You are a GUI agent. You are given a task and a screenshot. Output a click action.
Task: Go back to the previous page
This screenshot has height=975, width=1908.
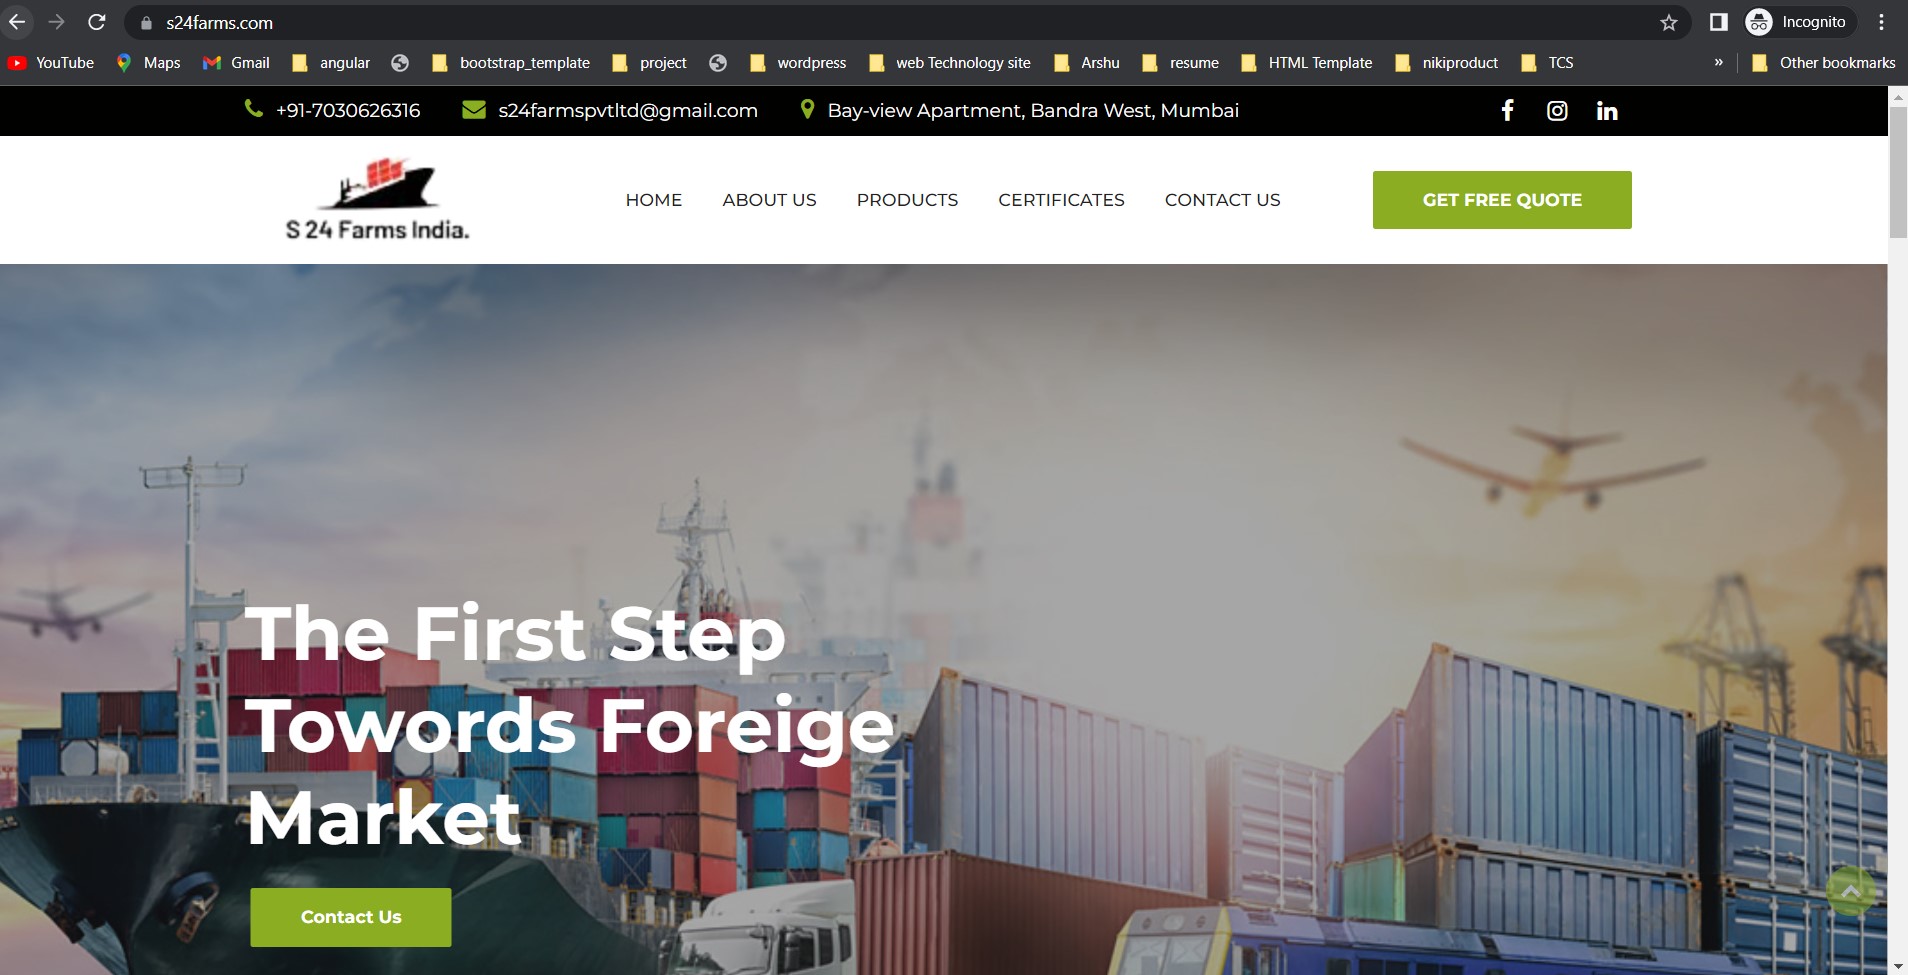17,22
